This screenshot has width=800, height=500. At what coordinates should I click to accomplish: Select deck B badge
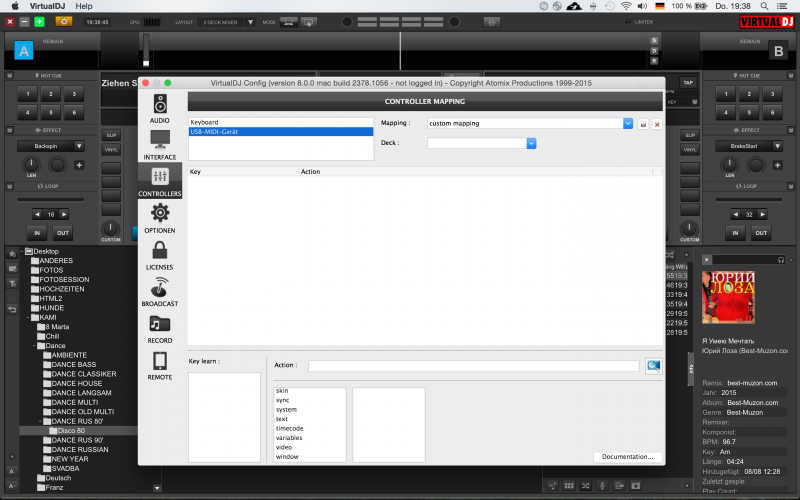[x=778, y=51]
